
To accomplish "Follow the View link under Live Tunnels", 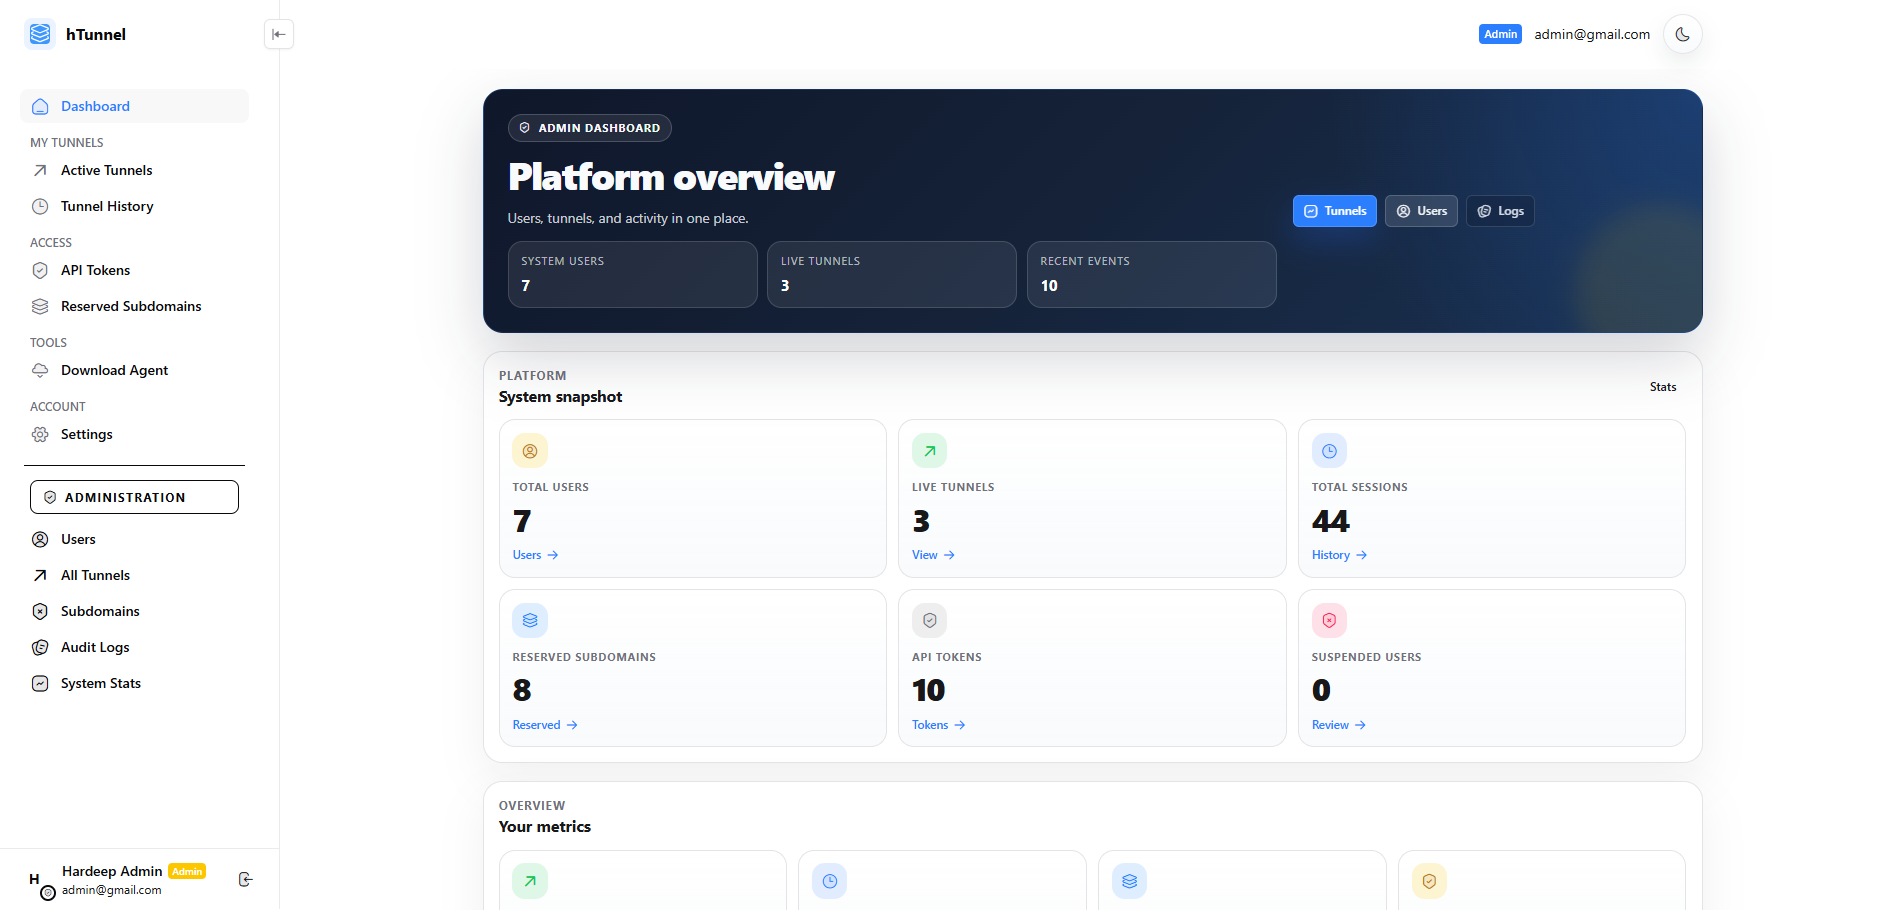I will tap(931, 555).
